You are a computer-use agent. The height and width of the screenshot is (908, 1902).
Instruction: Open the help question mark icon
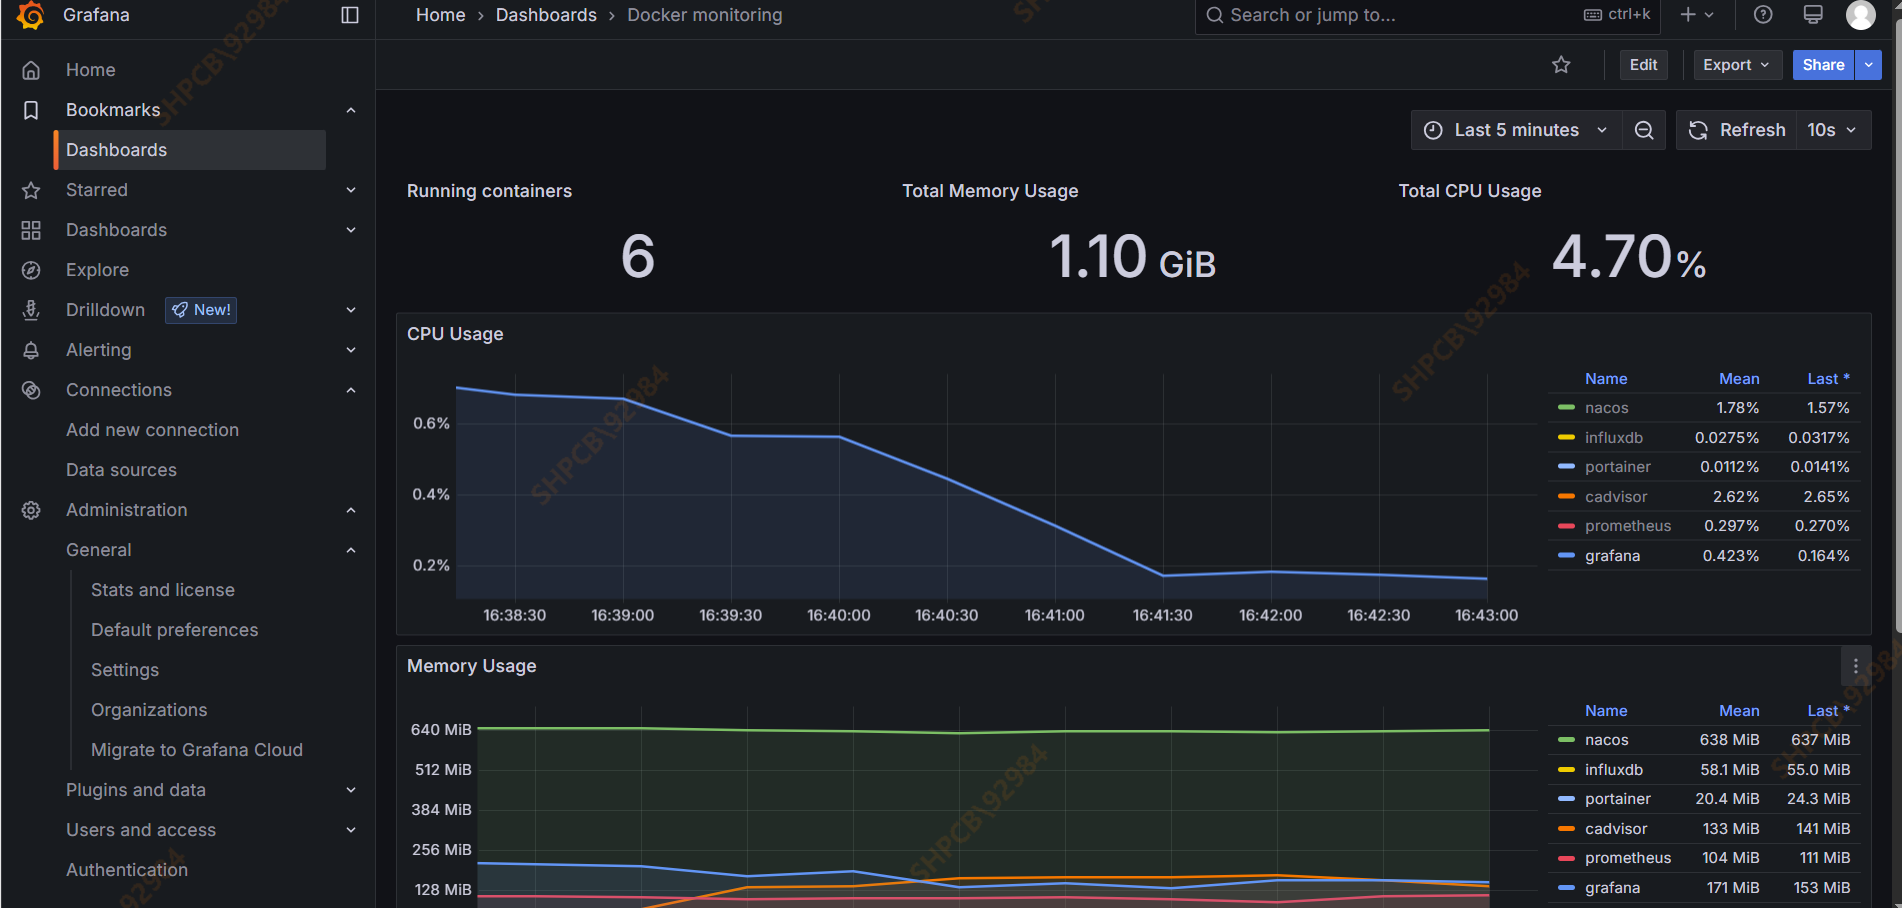[1763, 15]
